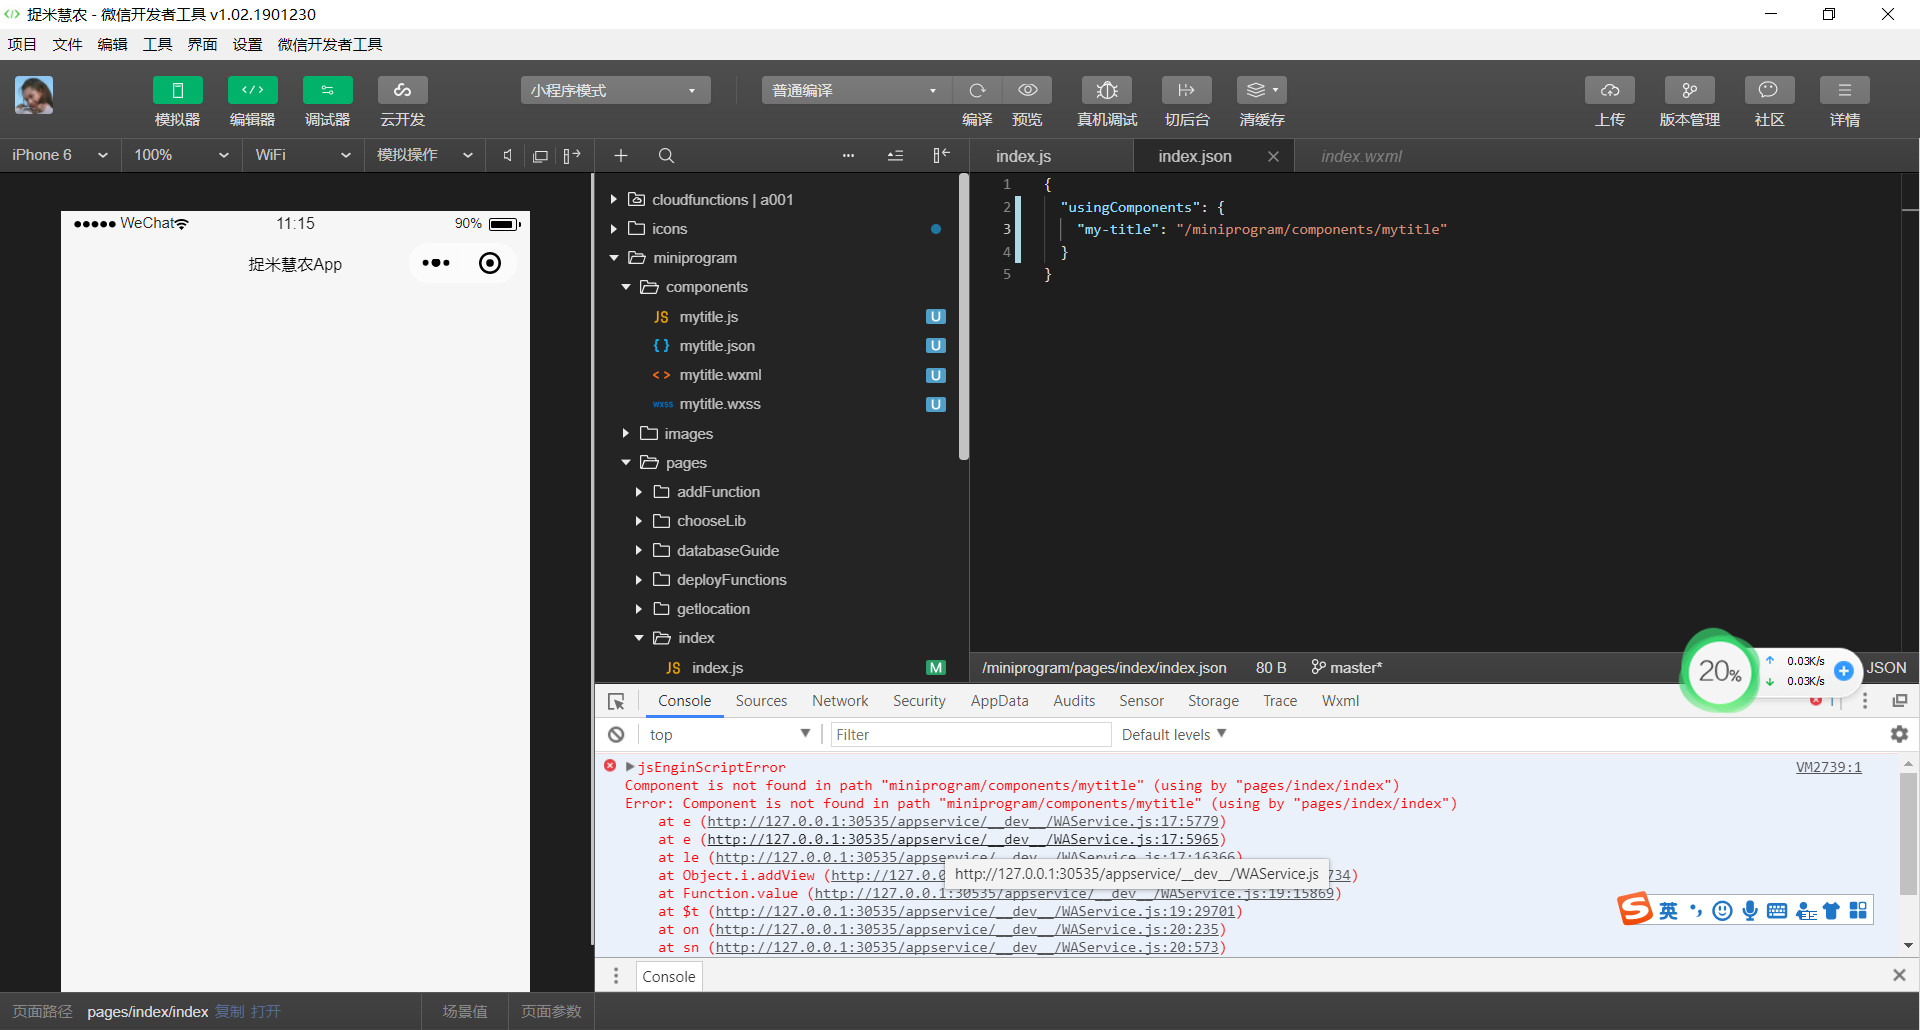Click the file search magnifier icon

[x=666, y=155]
